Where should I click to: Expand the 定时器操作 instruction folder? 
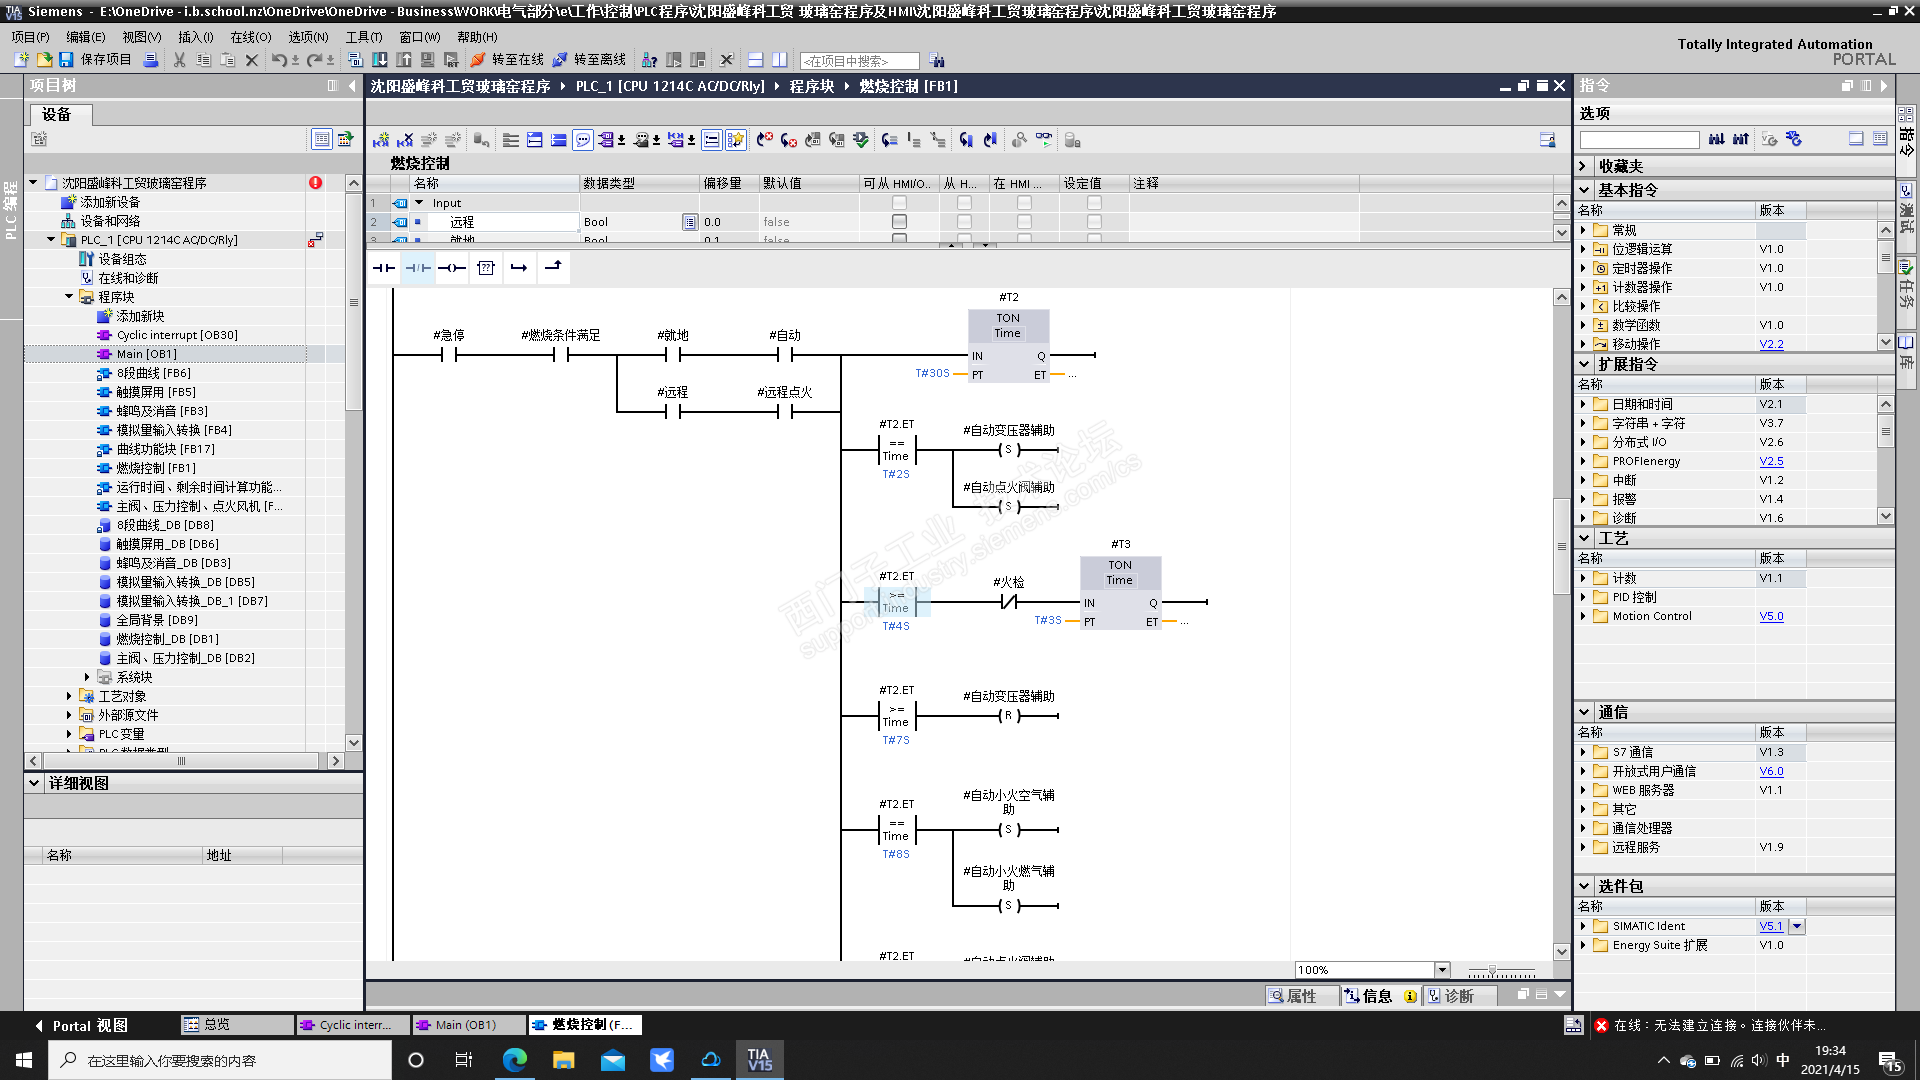(x=1583, y=268)
